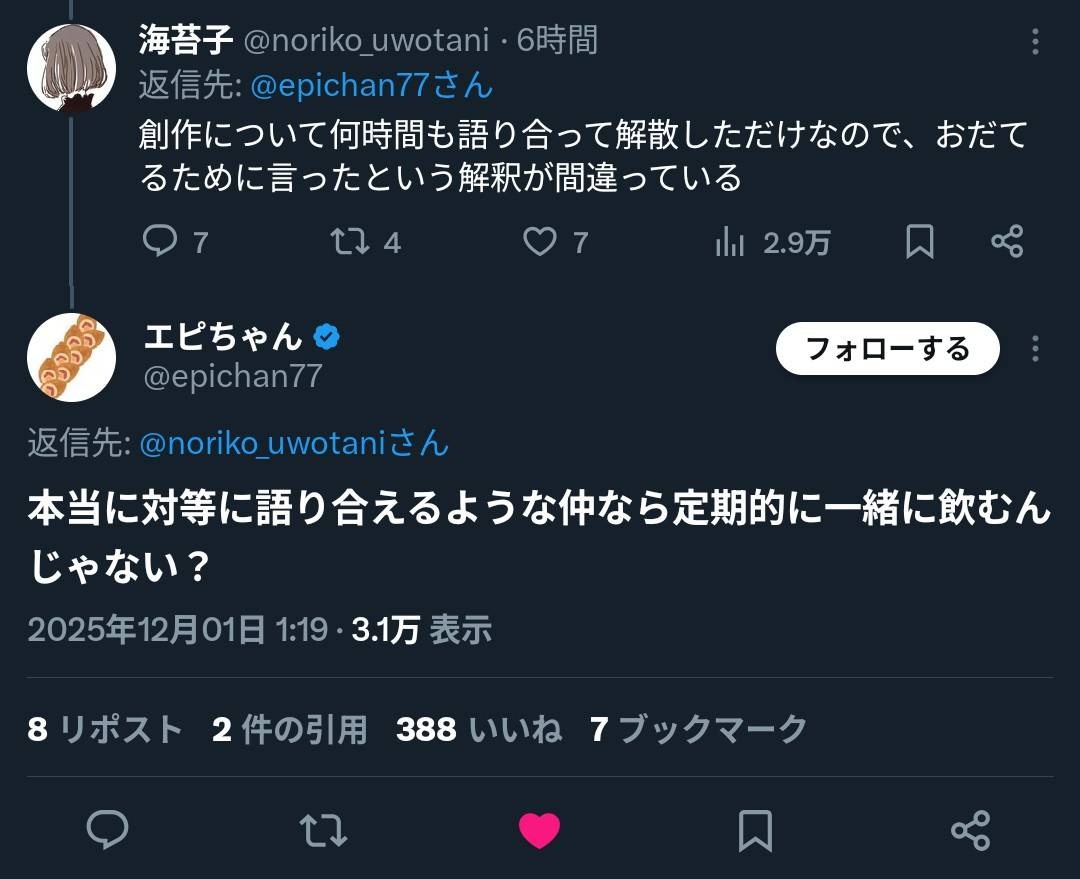Share エピちゃん's main tweet
Screen dimensions: 1080x879
[x=970, y=830]
